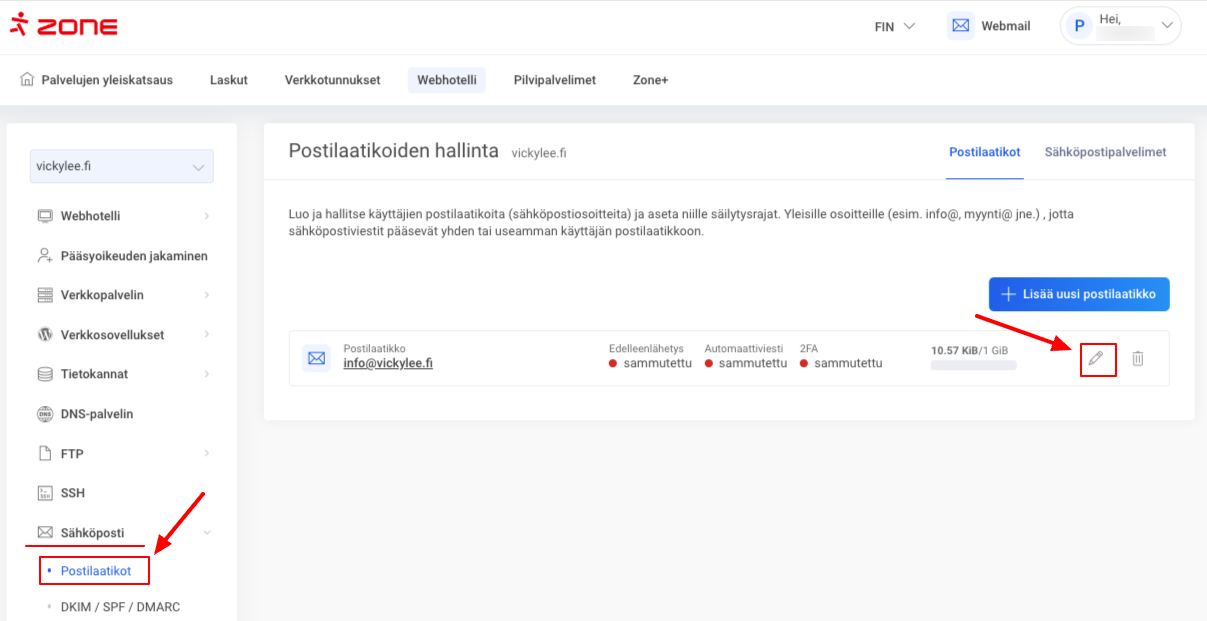This screenshot has width=1207, height=621.
Task: Go to Pilvipalvelimet in the top navigation
Action: point(554,80)
